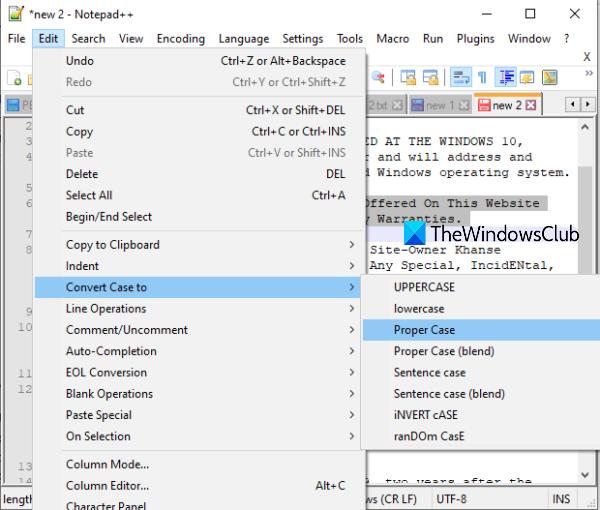Expand the Comment/Uncomment submenu
This screenshot has height=510, width=600.
[197, 330]
